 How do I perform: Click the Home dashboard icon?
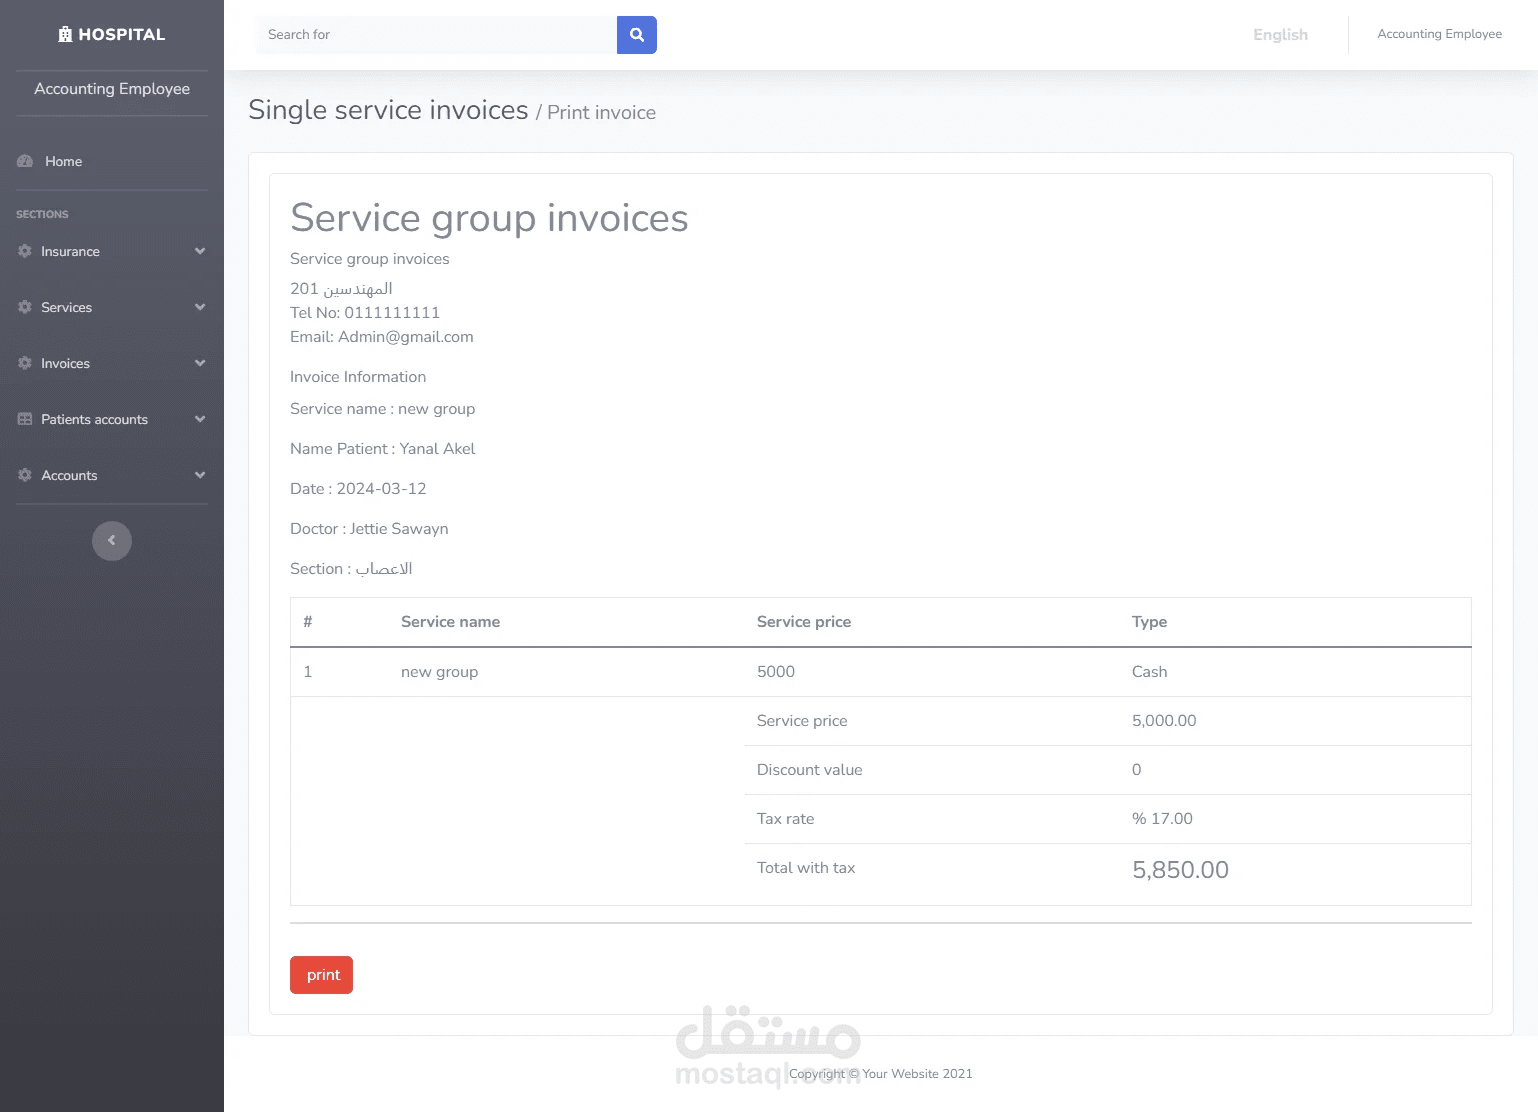click(x=25, y=161)
